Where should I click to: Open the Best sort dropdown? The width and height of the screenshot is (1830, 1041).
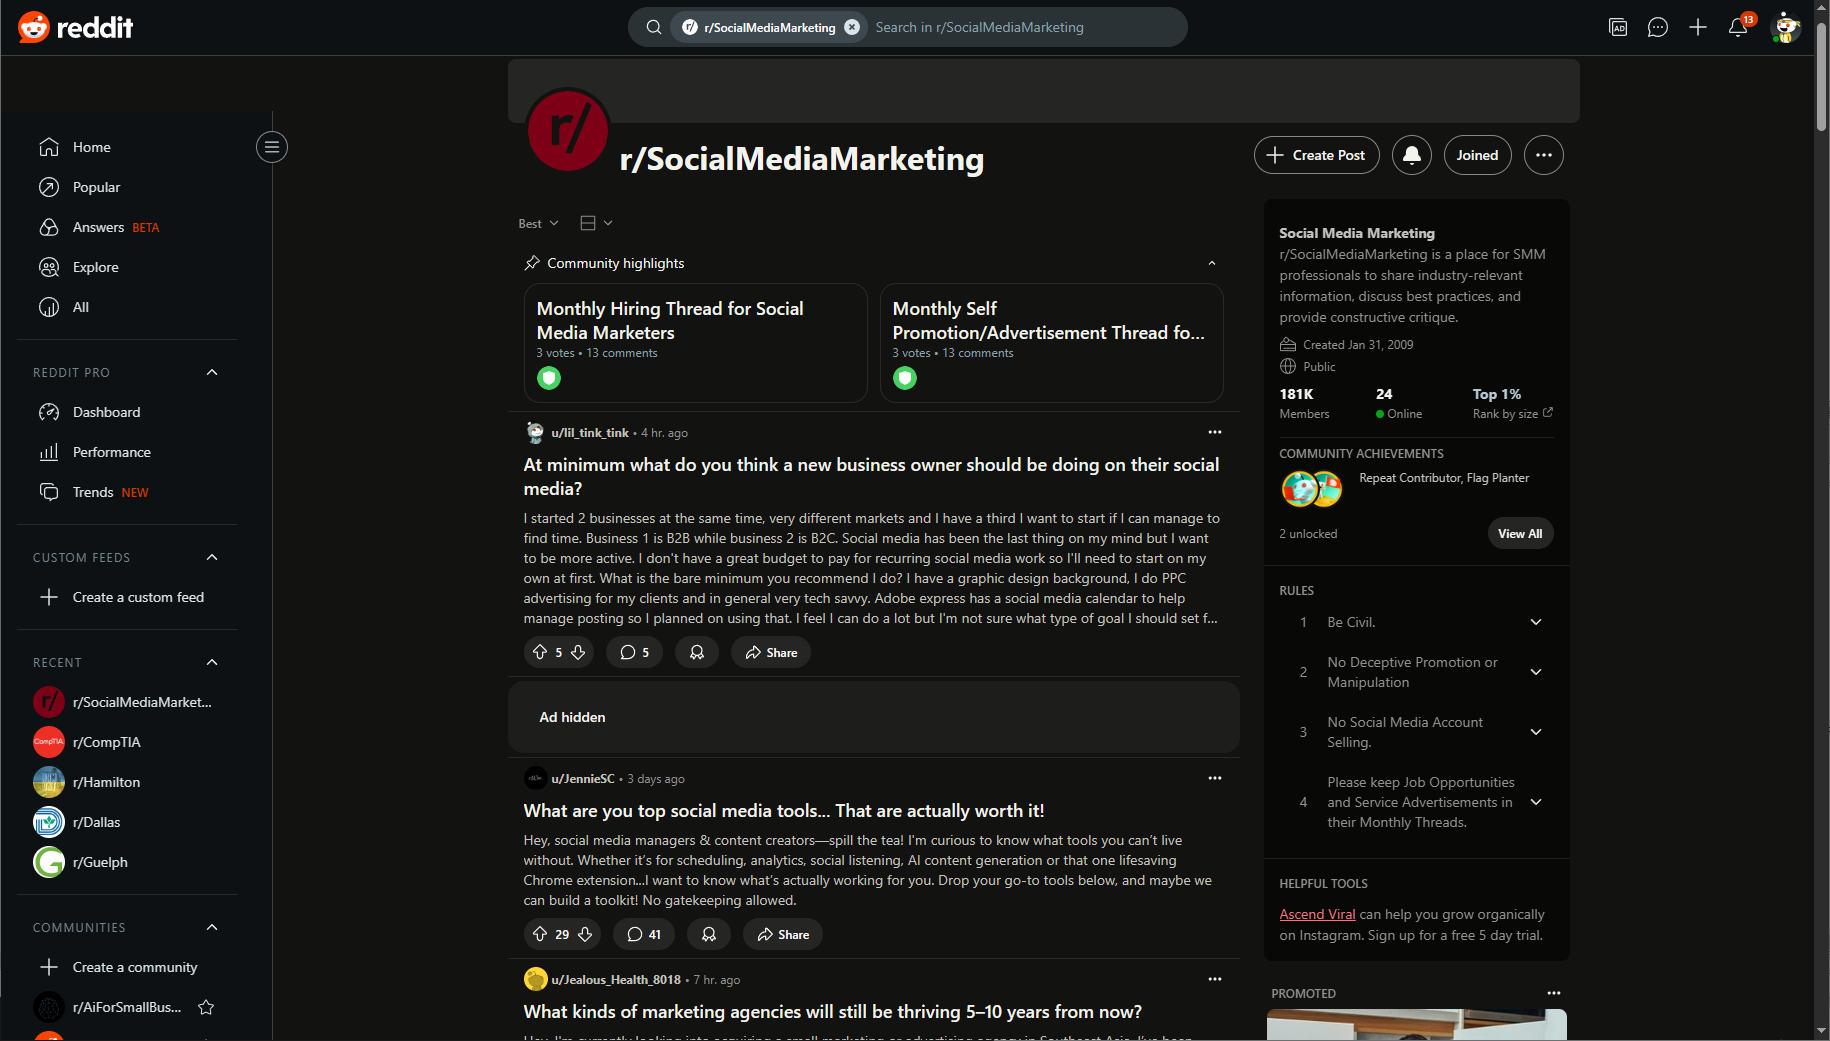pos(538,223)
